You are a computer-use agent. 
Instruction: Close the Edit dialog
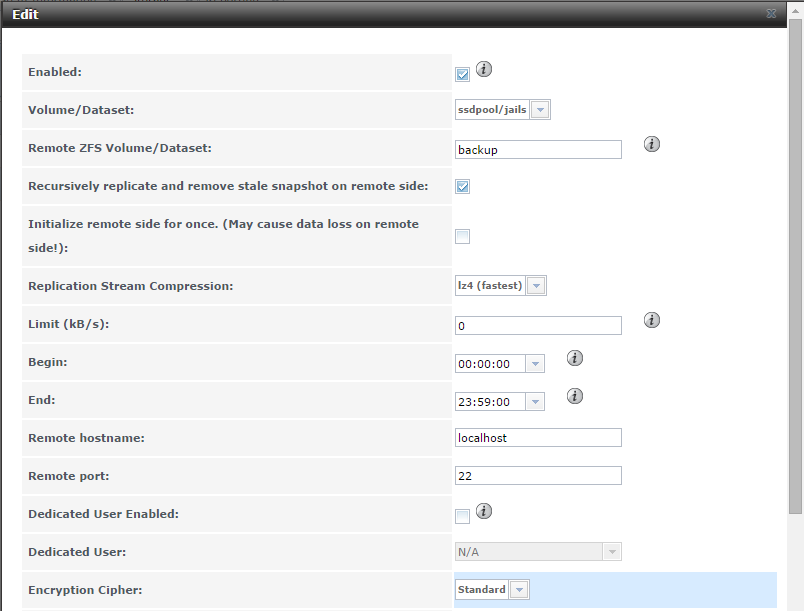[x=771, y=14]
